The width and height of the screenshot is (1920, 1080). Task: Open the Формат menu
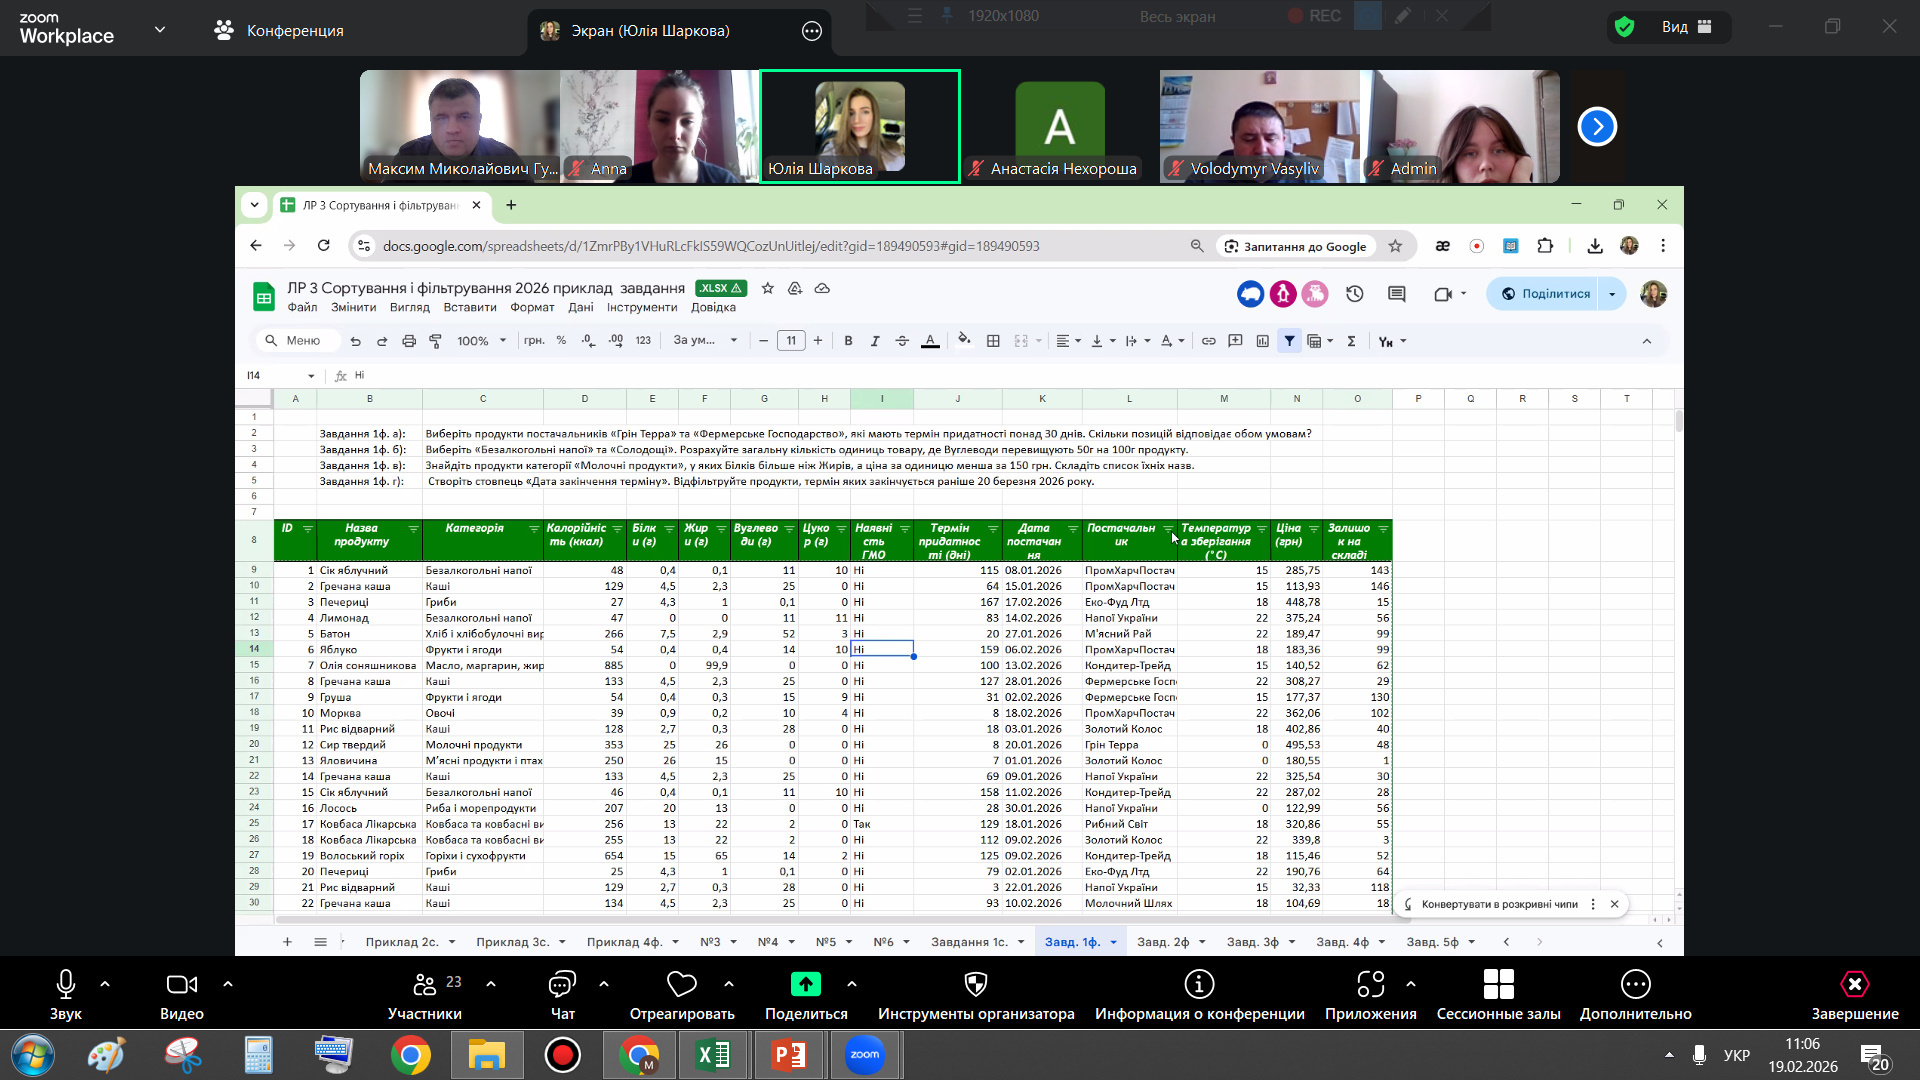tap(532, 308)
